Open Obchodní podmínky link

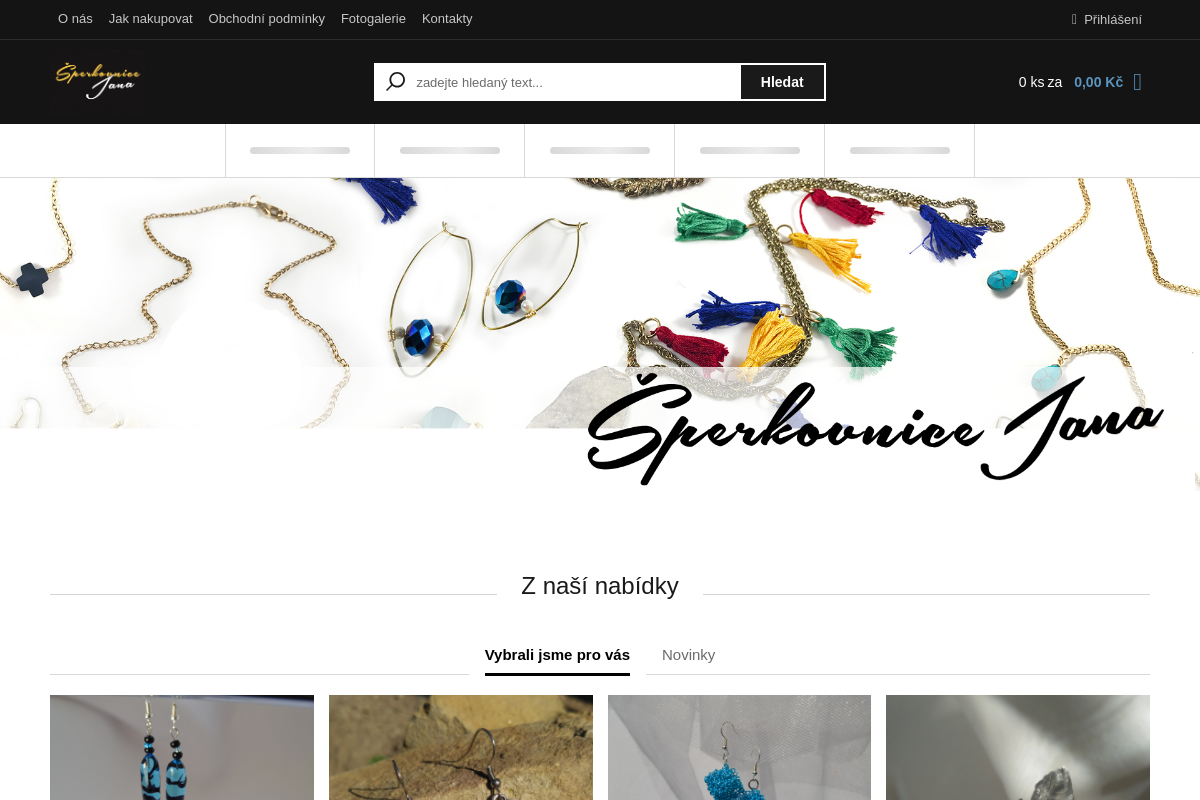click(x=267, y=19)
